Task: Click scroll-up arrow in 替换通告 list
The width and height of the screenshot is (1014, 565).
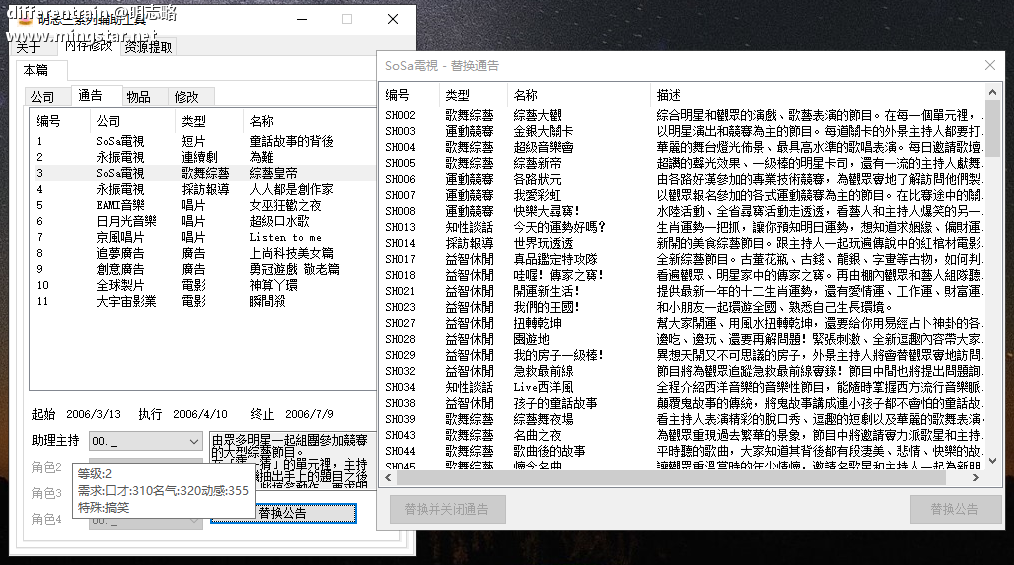Action: tap(993, 92)
